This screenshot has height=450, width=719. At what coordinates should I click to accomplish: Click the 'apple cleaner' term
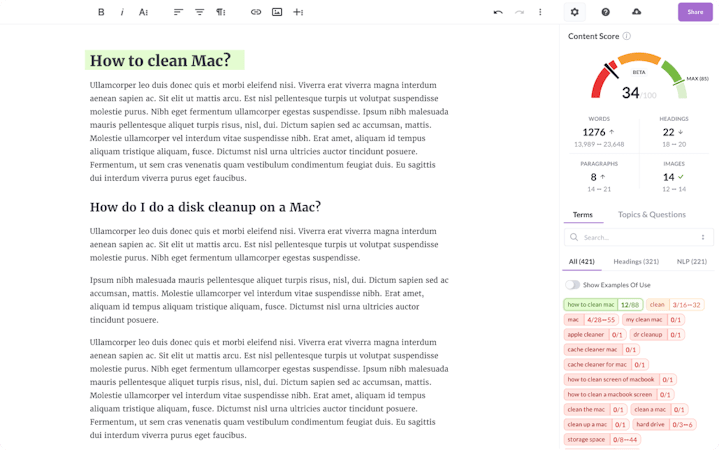595,335
